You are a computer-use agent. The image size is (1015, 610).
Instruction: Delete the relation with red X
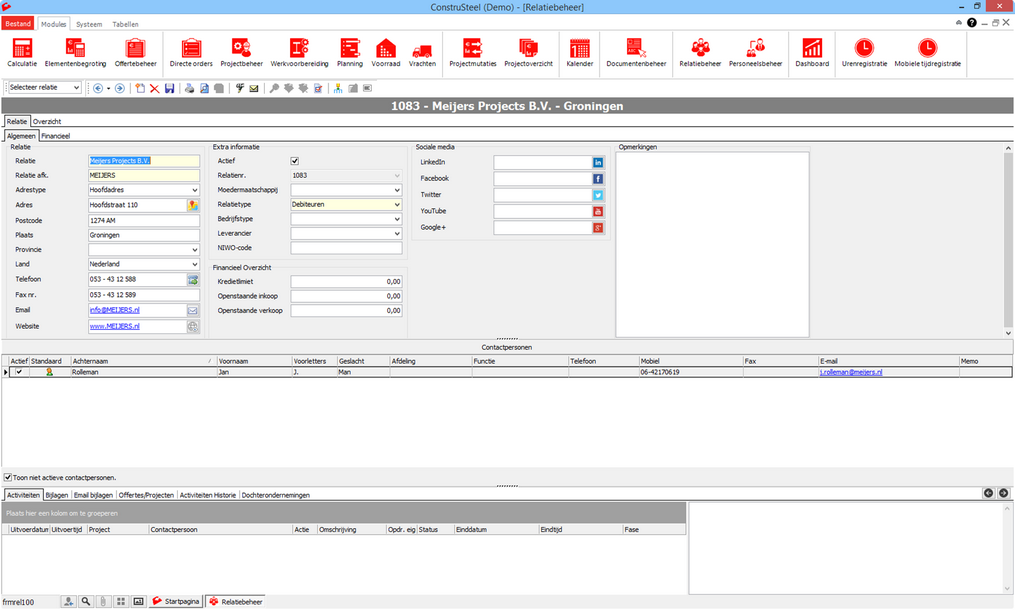155,88
